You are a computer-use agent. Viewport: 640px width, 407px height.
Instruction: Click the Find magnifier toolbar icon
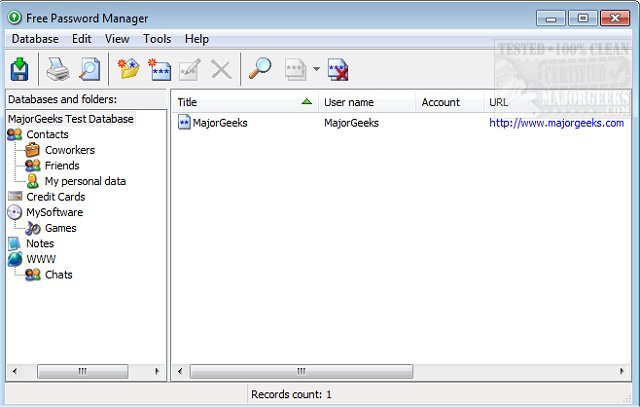click(x=260, y=68)
